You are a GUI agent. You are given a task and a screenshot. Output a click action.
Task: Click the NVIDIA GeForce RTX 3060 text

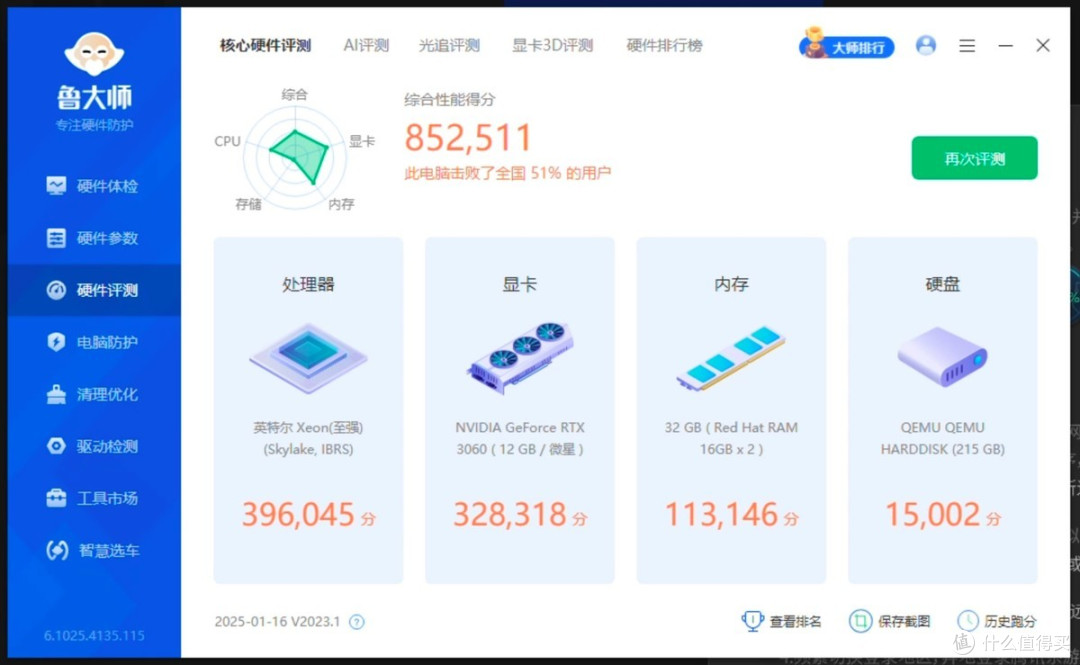(520, 438)
